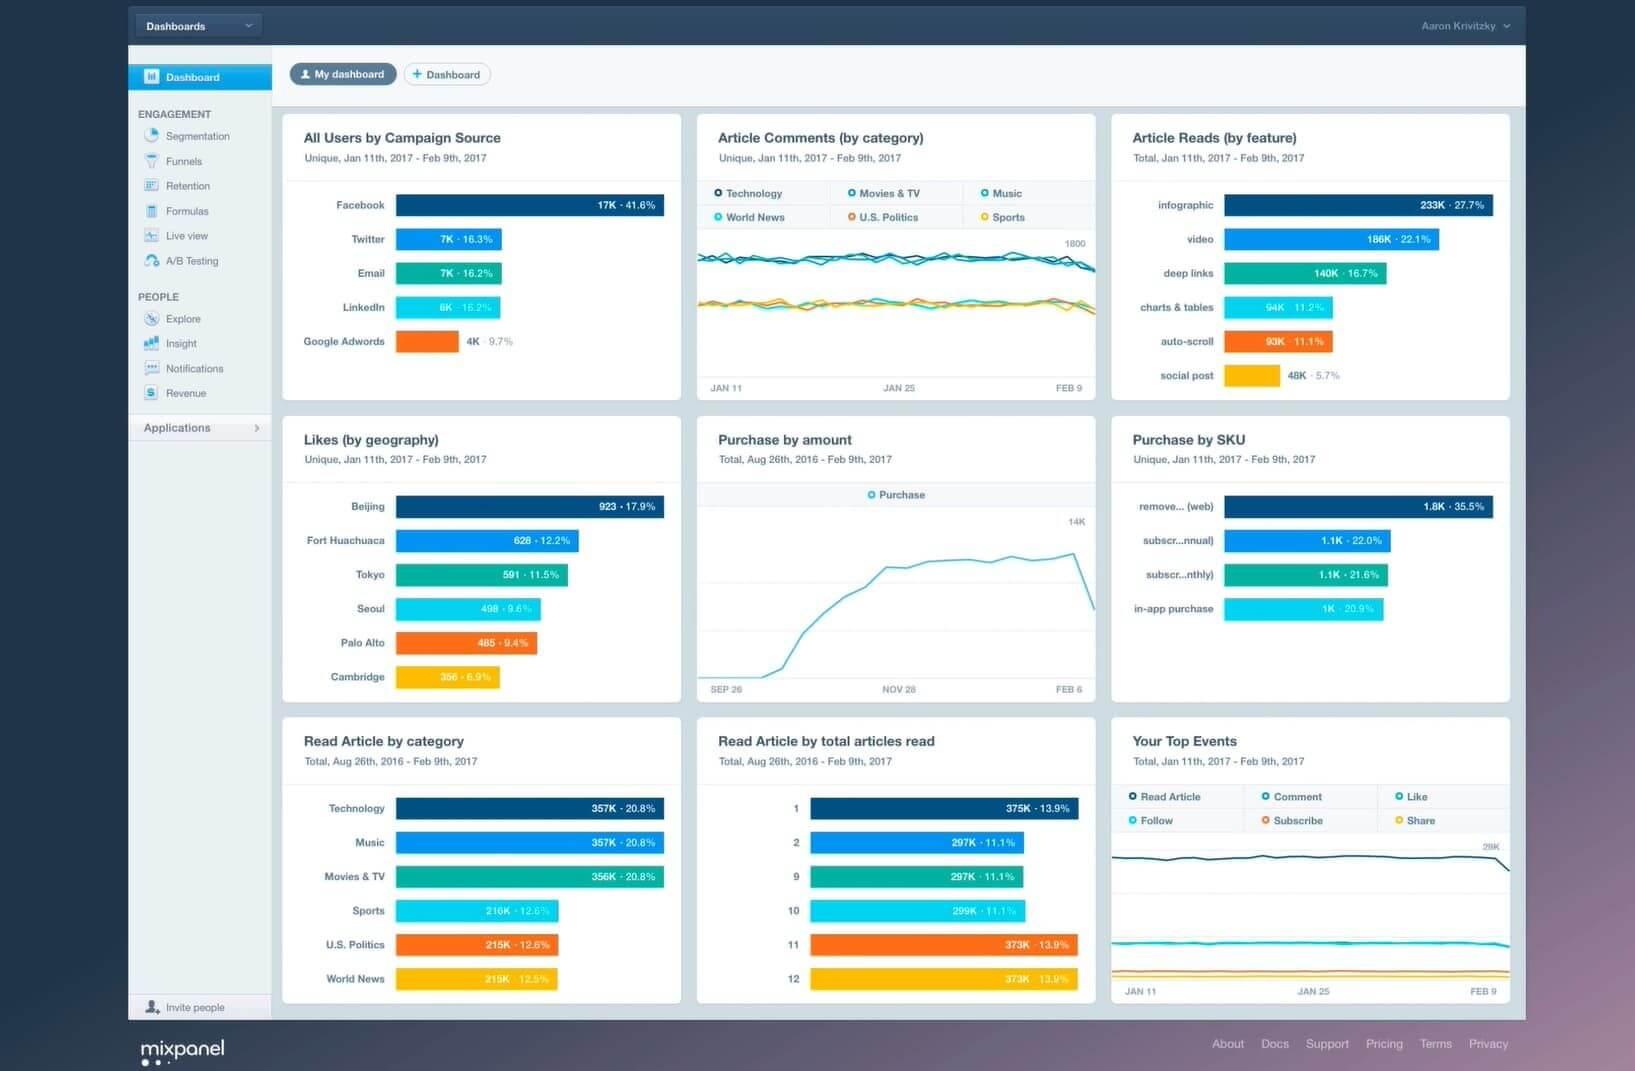
Task: Toggle U.S. Politics legend series
Action: [x=883, y=217]
